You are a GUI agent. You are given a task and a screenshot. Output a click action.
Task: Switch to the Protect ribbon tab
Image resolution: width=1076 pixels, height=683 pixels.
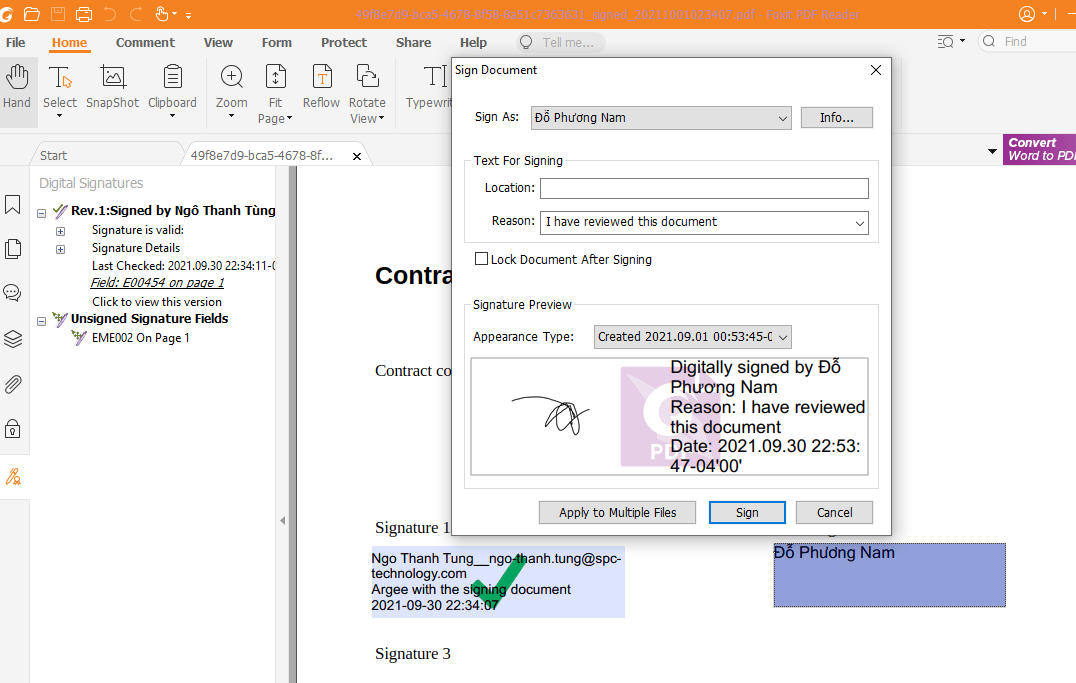344,42
